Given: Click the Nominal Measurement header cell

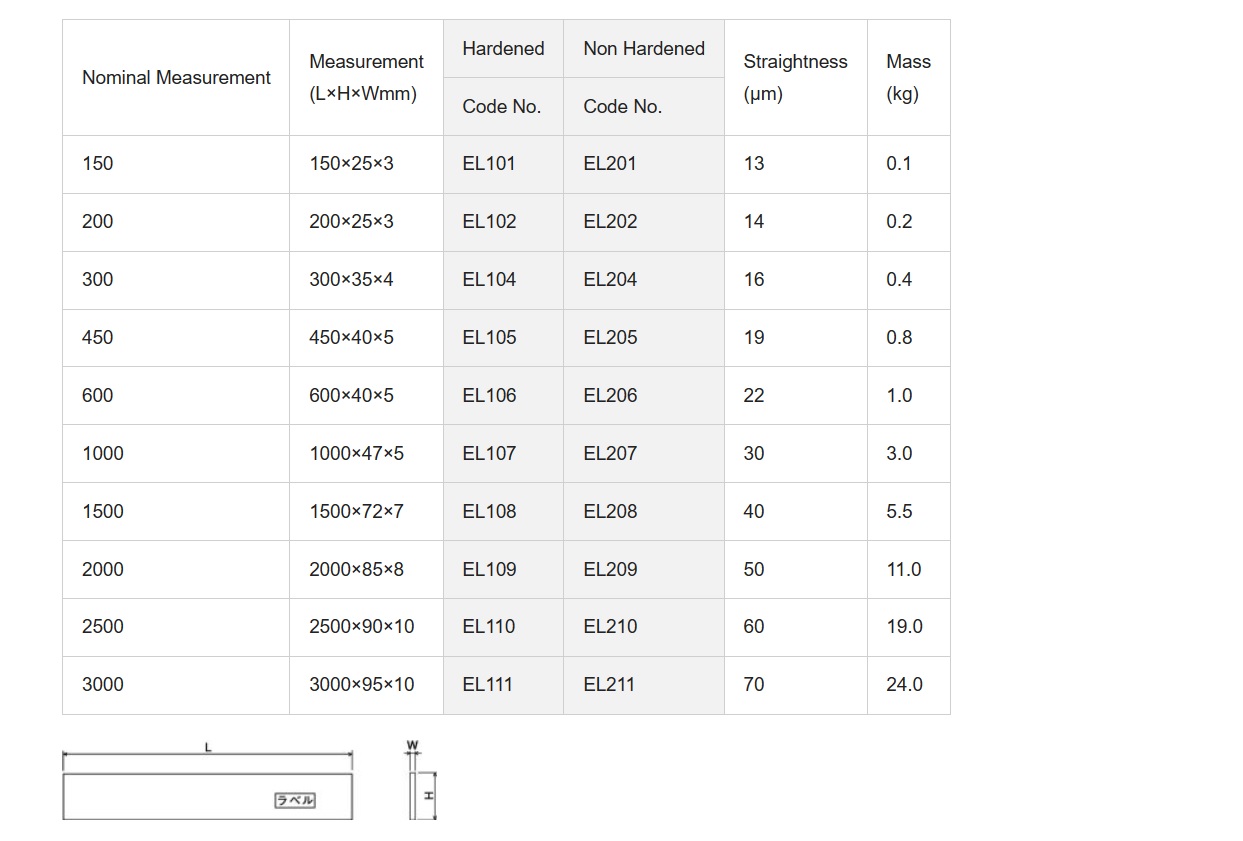Looking at the screenshot, I should [x=176, y=78].
